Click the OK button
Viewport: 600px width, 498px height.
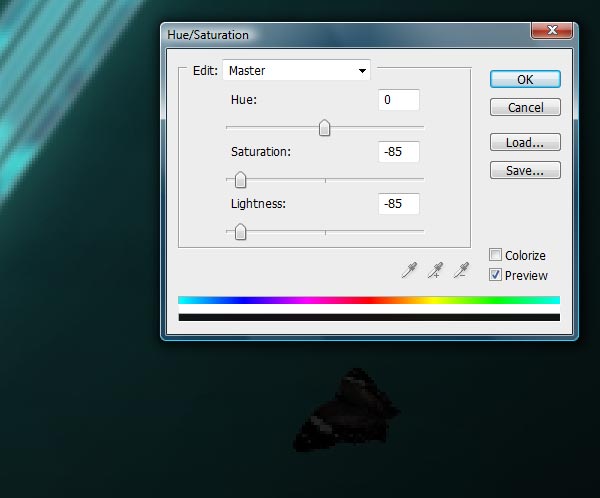[x=525, y=79]
